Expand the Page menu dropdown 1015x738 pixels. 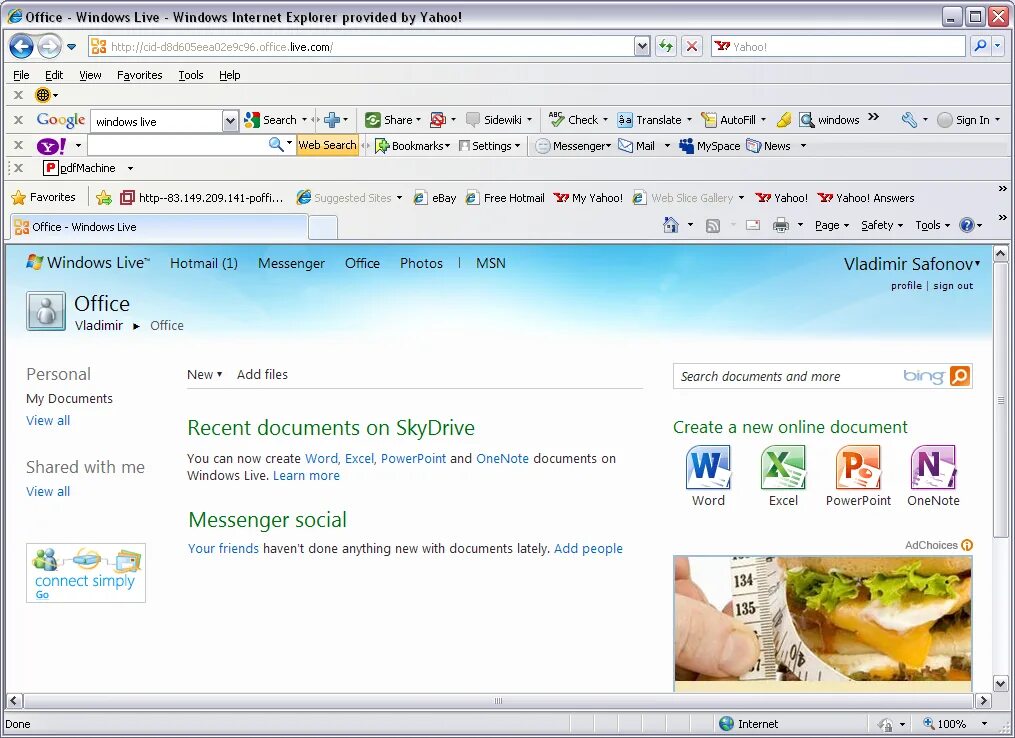(832, 225)
